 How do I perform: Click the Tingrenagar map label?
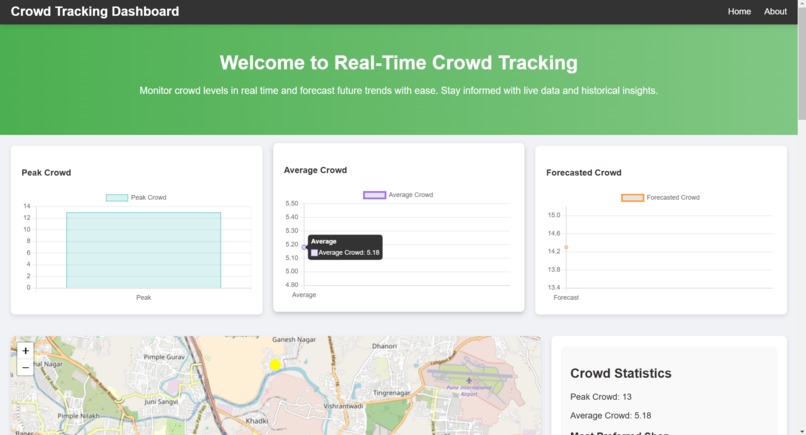coord(392,393)
